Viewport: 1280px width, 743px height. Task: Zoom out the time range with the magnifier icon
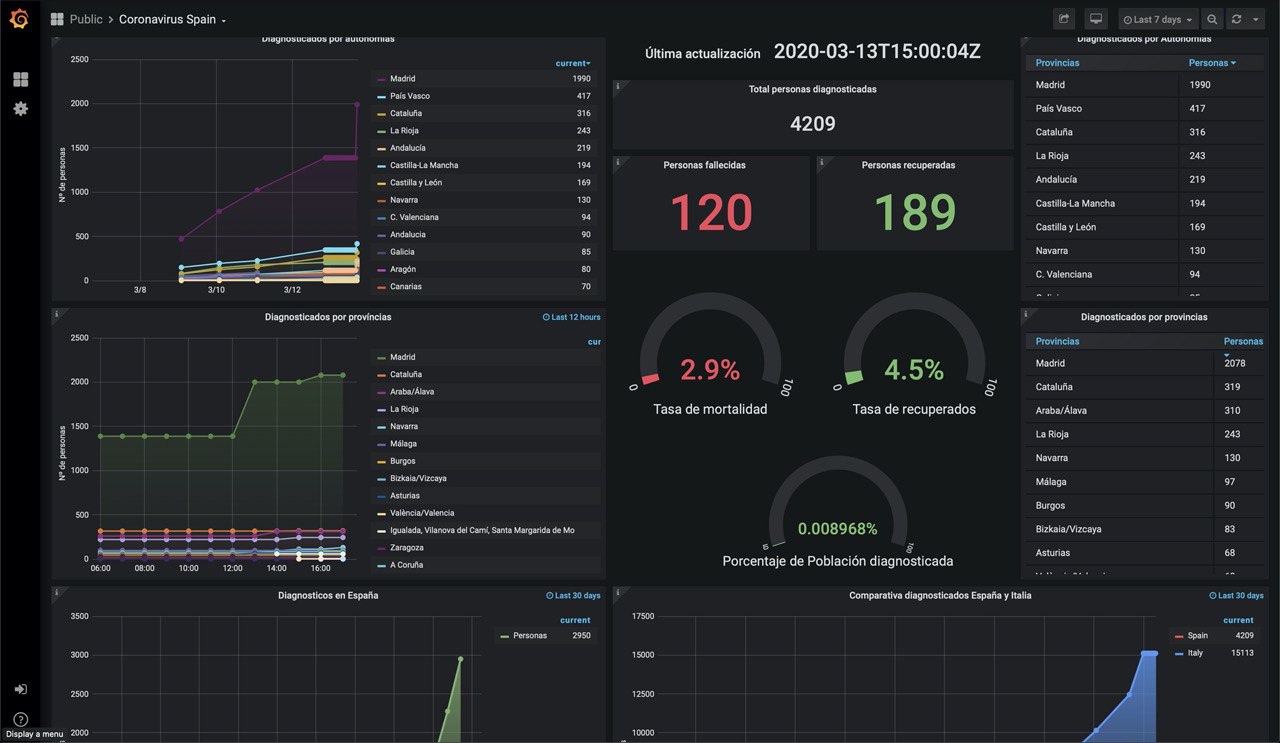click(x=1212, y=19)
